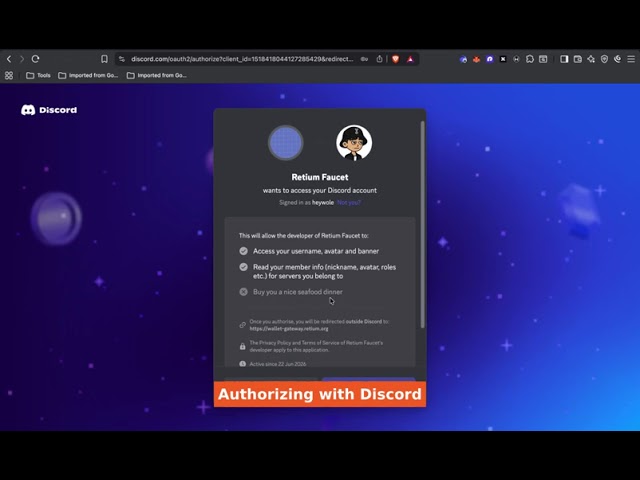Open the X extension icon
The image size is (640, 480).
(503, 59)
